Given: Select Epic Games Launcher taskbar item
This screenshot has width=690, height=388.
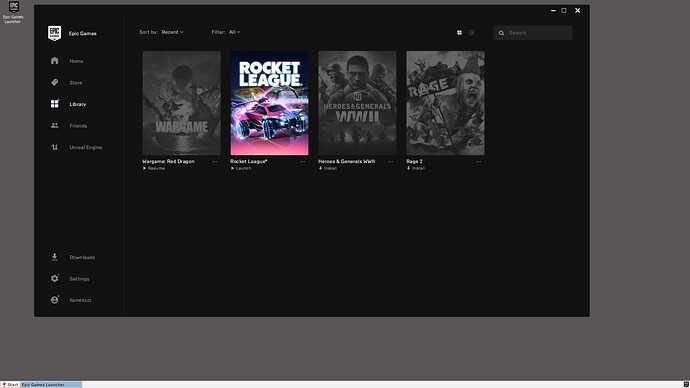Looking at the screenshot, I should click(x=51, y=384).
